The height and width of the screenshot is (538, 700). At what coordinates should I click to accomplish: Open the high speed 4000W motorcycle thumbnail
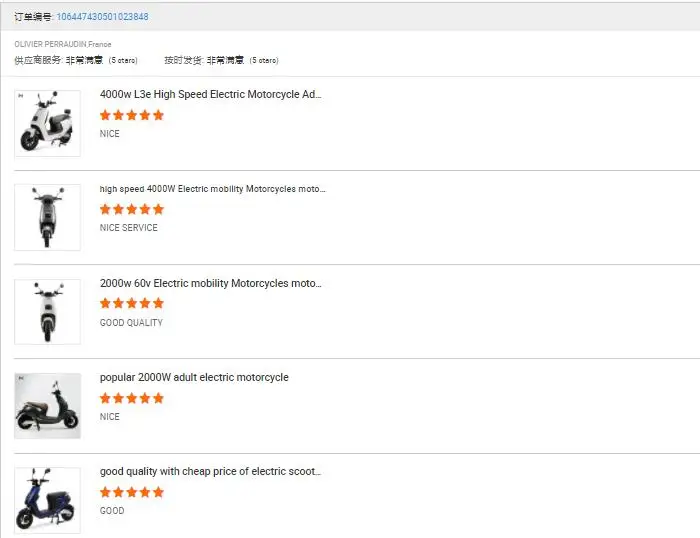coord(47,217)
